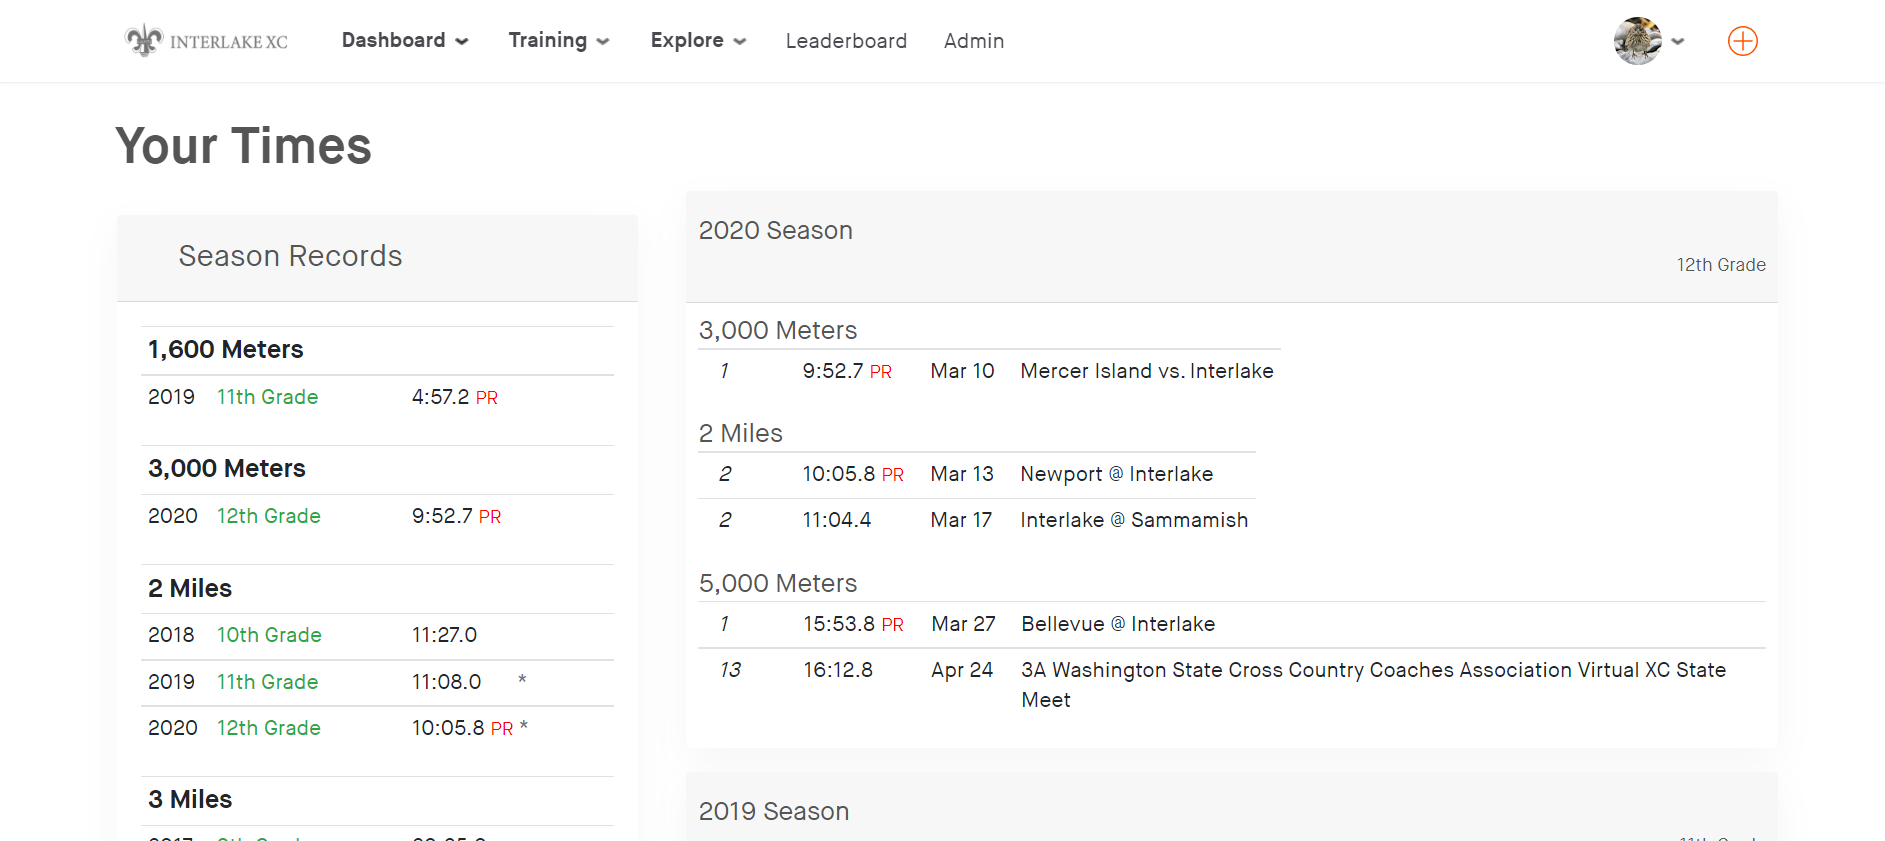The width and height of the screenshot is (1885, 841).
Task: Open the Training menu
Action: [x=559, y=40]
